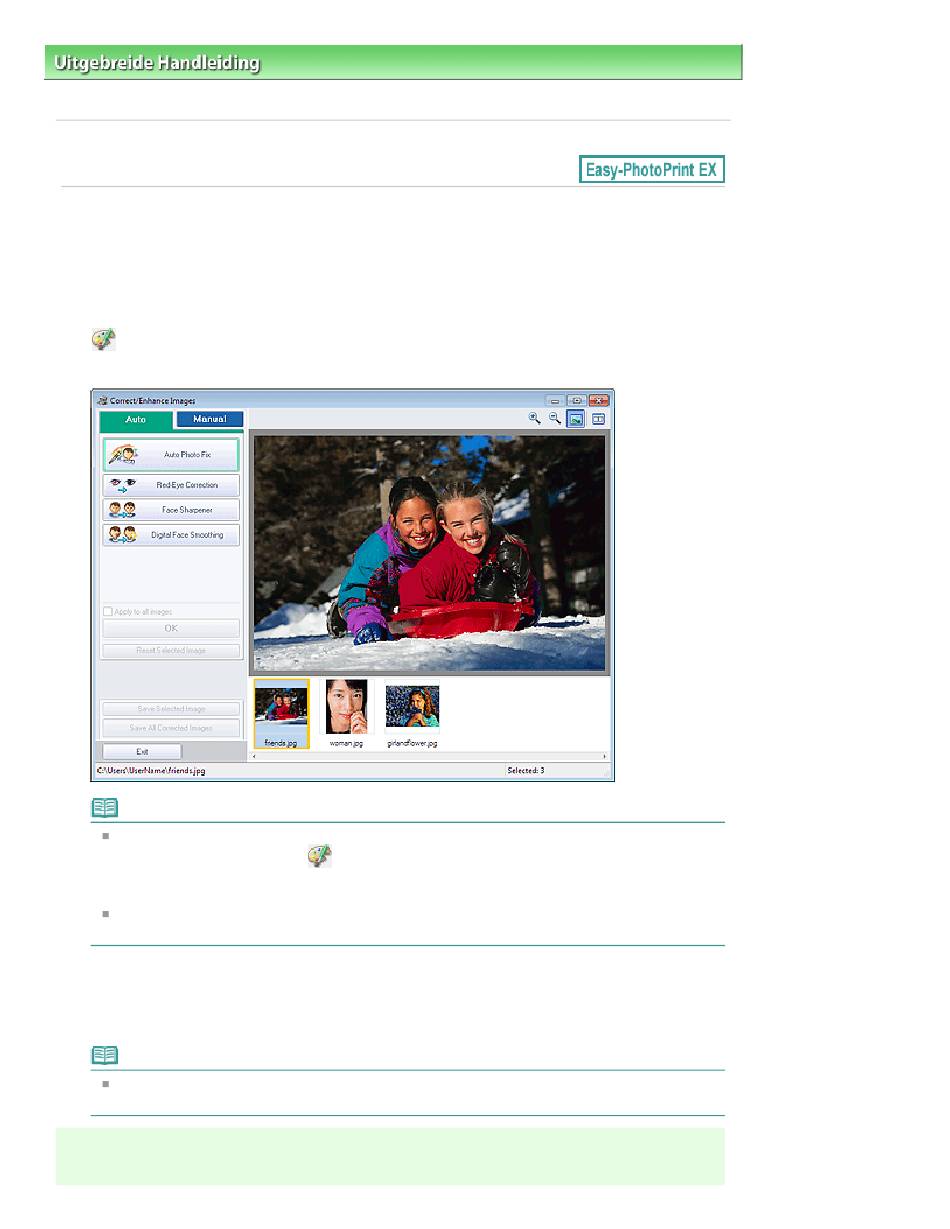This screenshot has height=1229, width=950.
Task: Switch to the compare view icon
Action: coord(598,420)
